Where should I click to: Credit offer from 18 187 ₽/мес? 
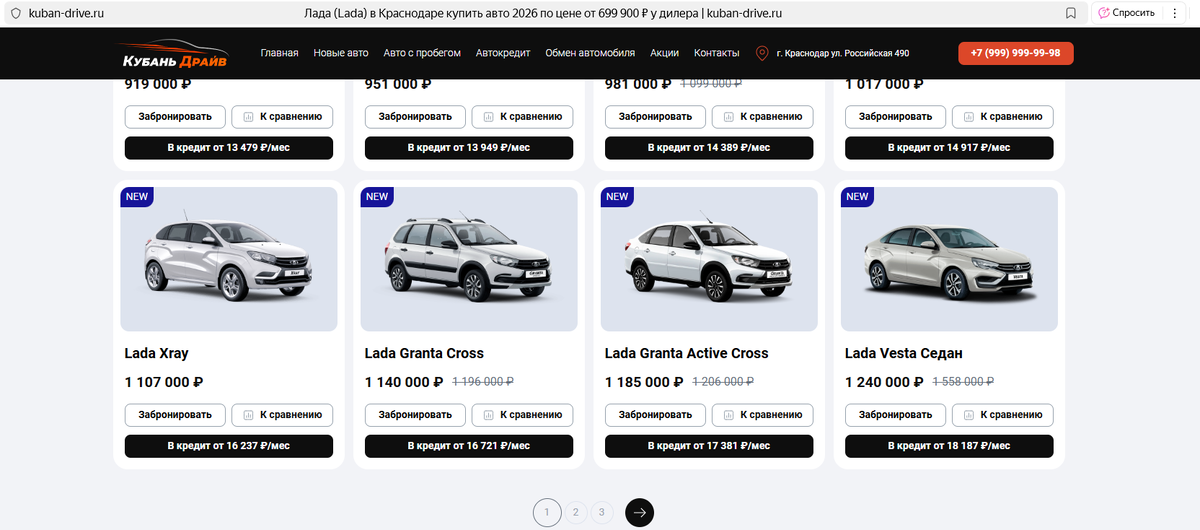pos(949,446)
